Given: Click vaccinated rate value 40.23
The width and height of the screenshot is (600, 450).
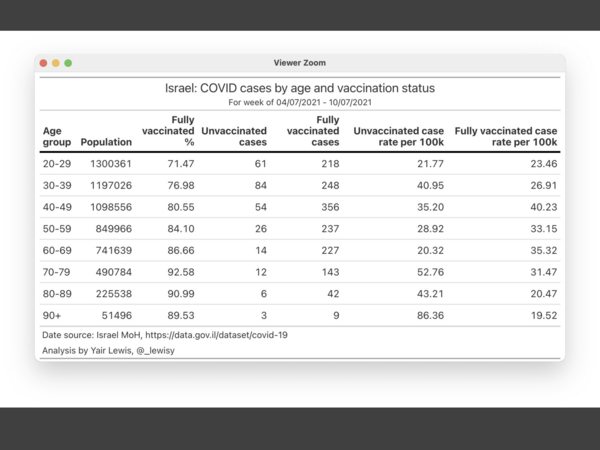Looking at the screenshot, I should [x=544, y=207].
